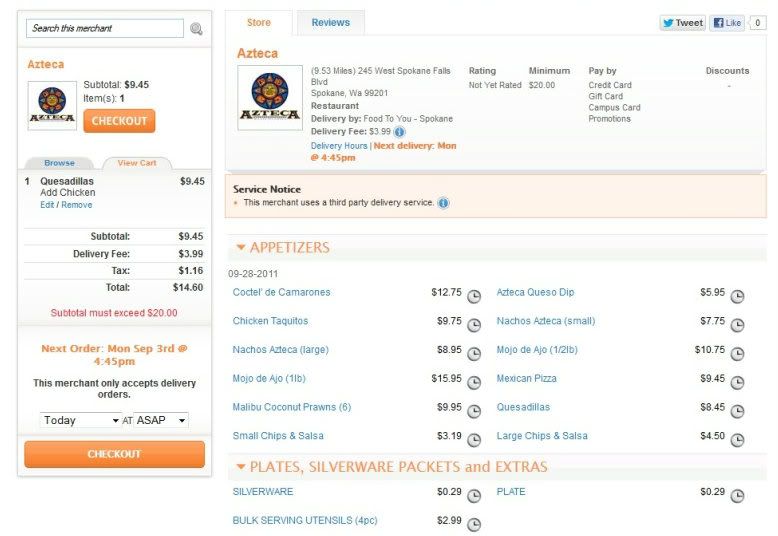This screenshot has height=536, width=778.
Task: Open the ASAP delivery time dropdown
Action: [x=161, y=420]
